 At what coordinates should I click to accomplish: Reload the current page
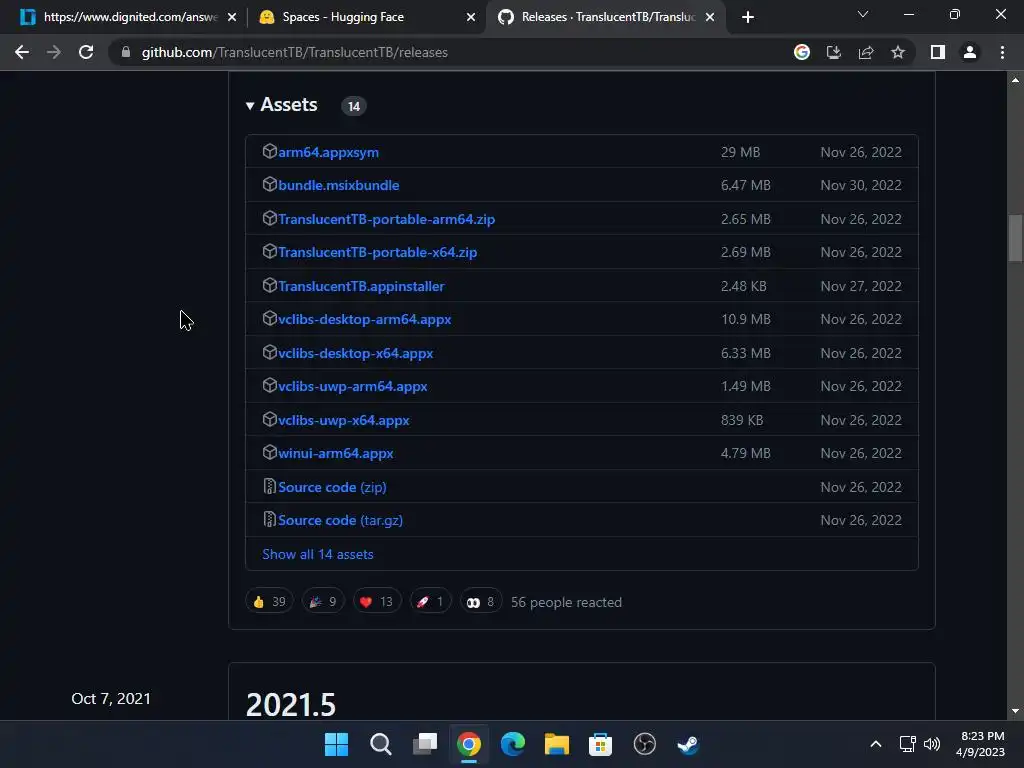[x=86, y=52]
